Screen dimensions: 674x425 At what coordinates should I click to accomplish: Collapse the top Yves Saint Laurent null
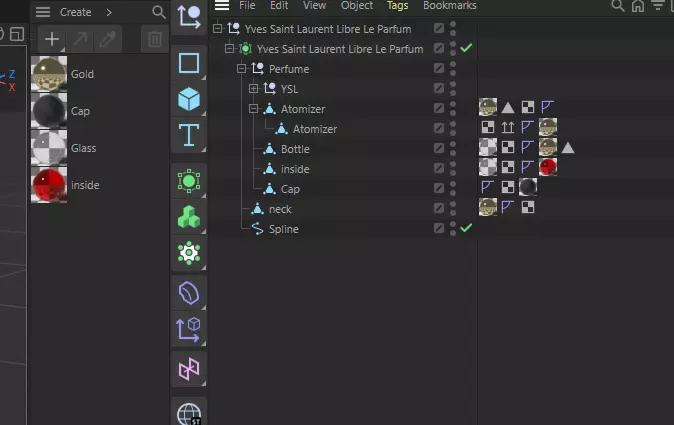click(218, 29)
